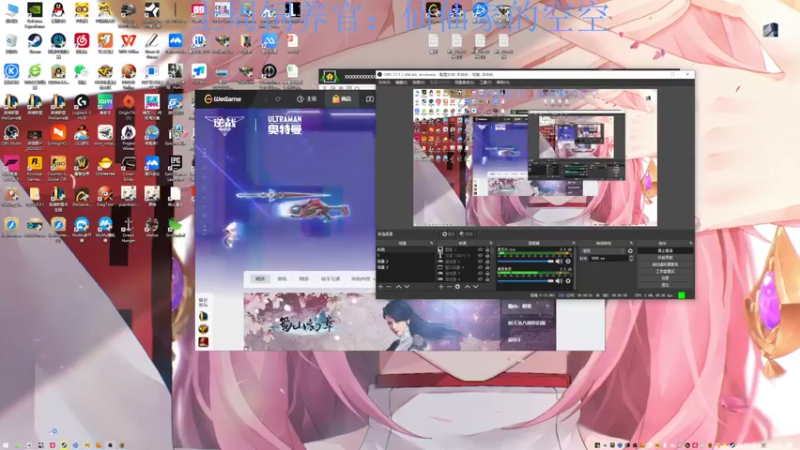Open the Desktop Audio settings gear in the mixer

(x=568, y=281)
